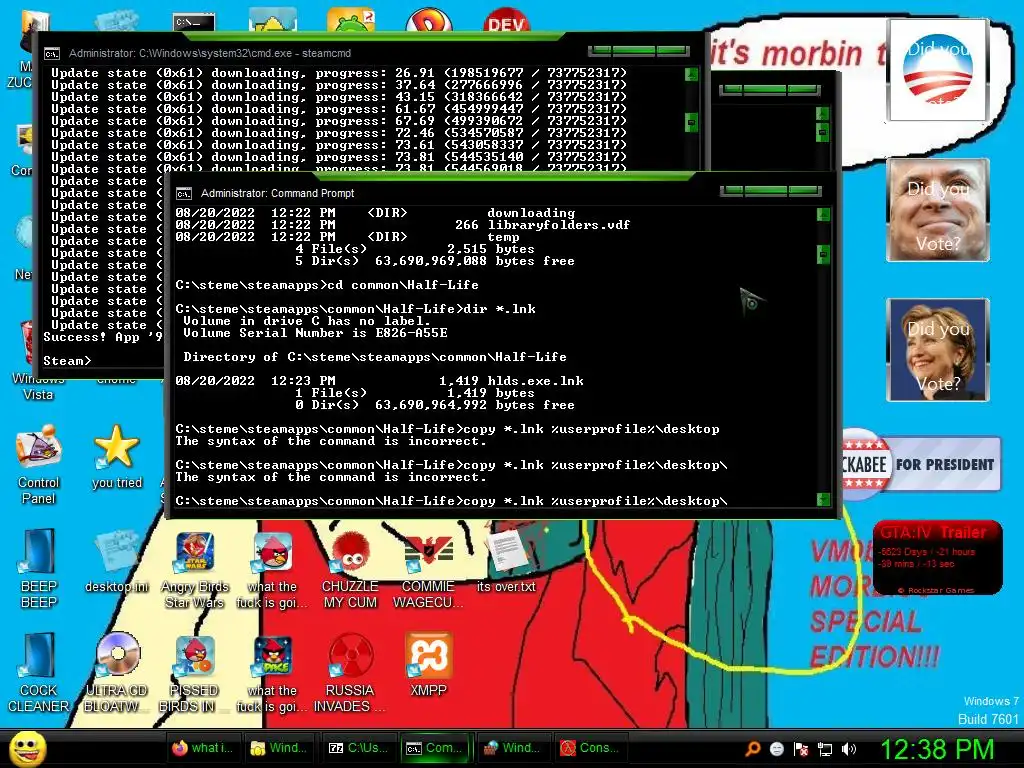Screen dimensions: 1024x768
Task: Select the CHUZZLE red fuzzball icon
Action: pyautogui.click(x=350, y=569)
